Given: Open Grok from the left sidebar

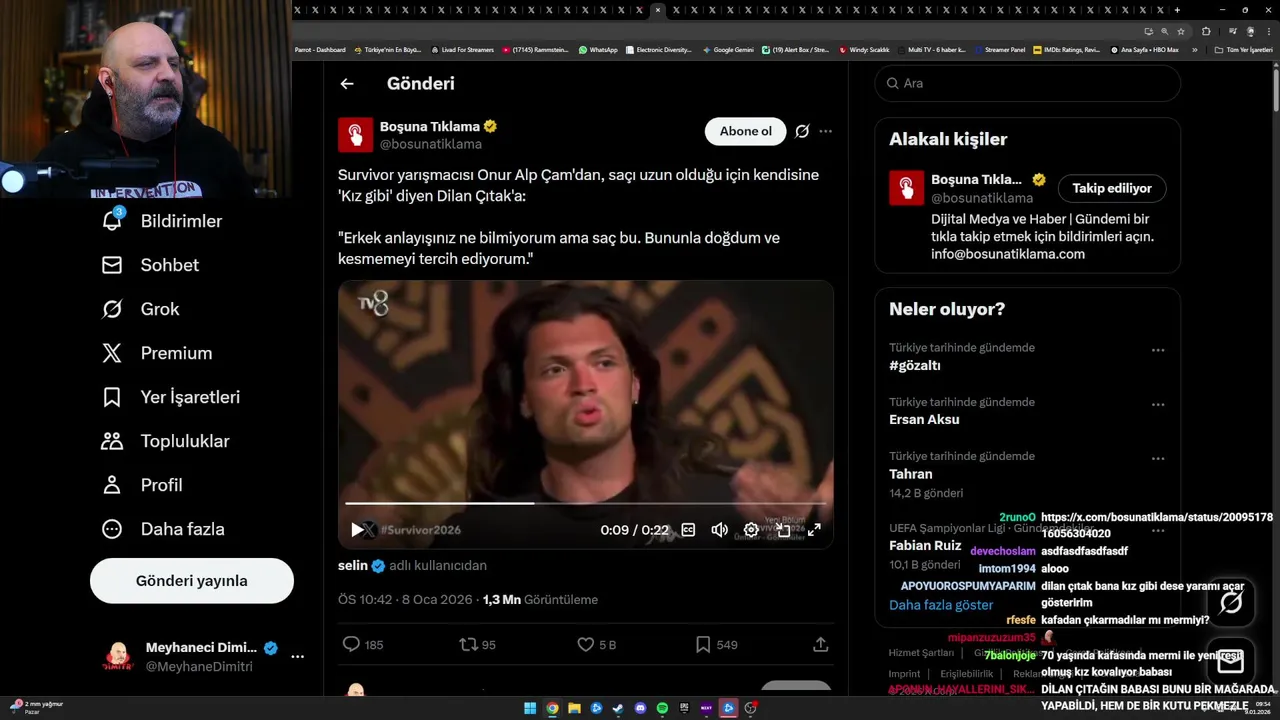Looking at the screenshot, I should click(140, 309).
